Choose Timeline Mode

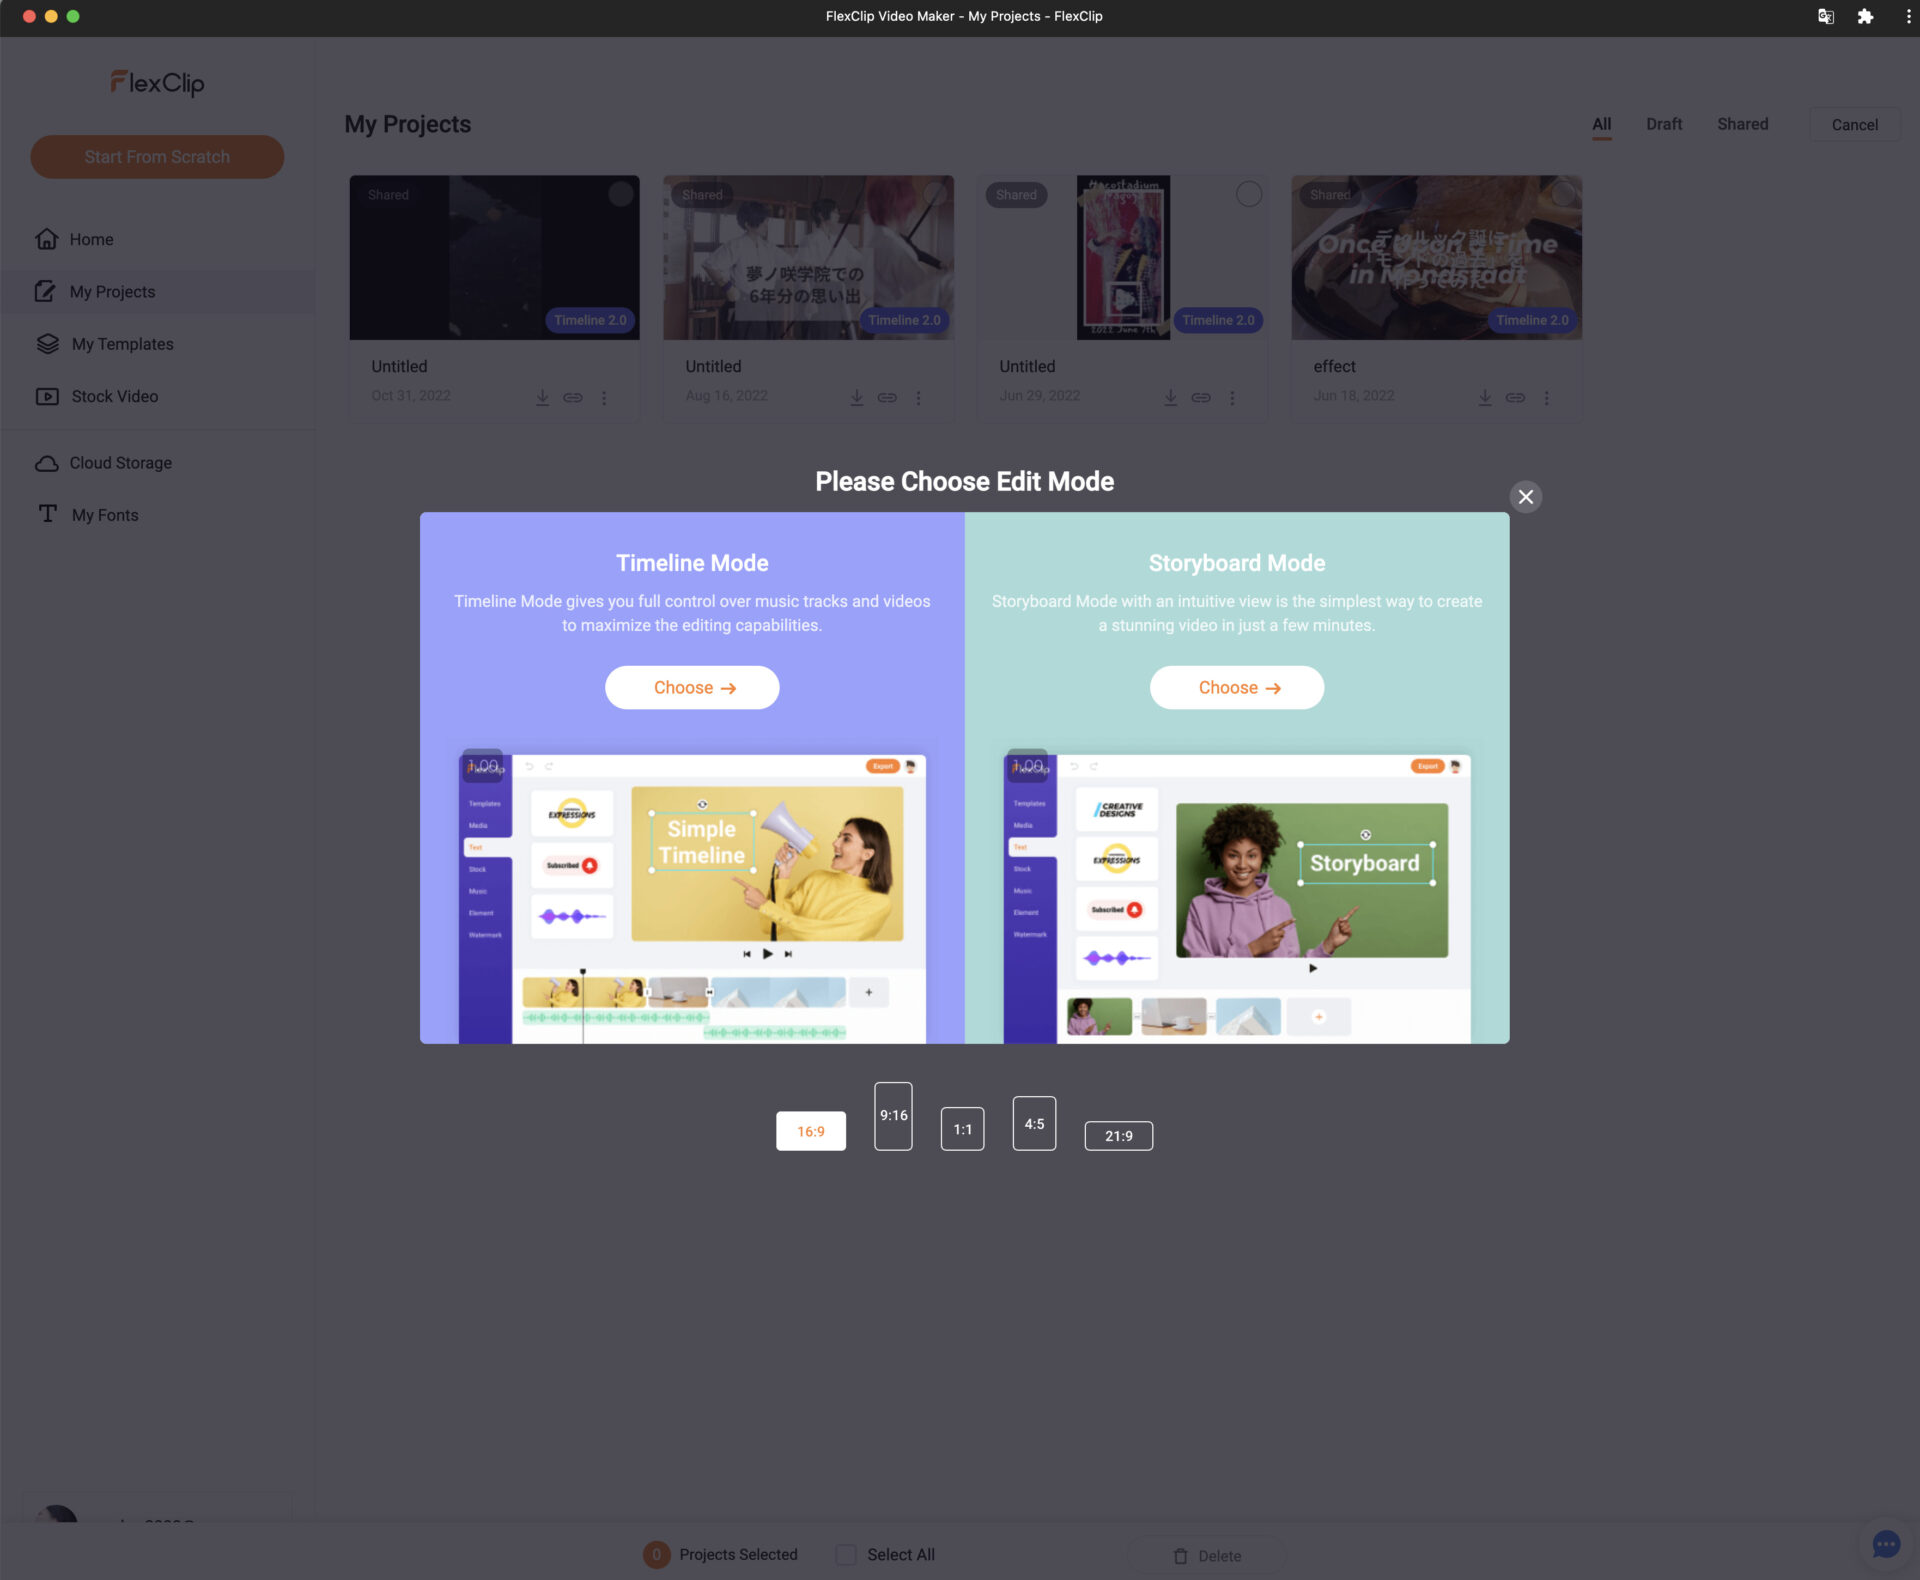point(692,688)
